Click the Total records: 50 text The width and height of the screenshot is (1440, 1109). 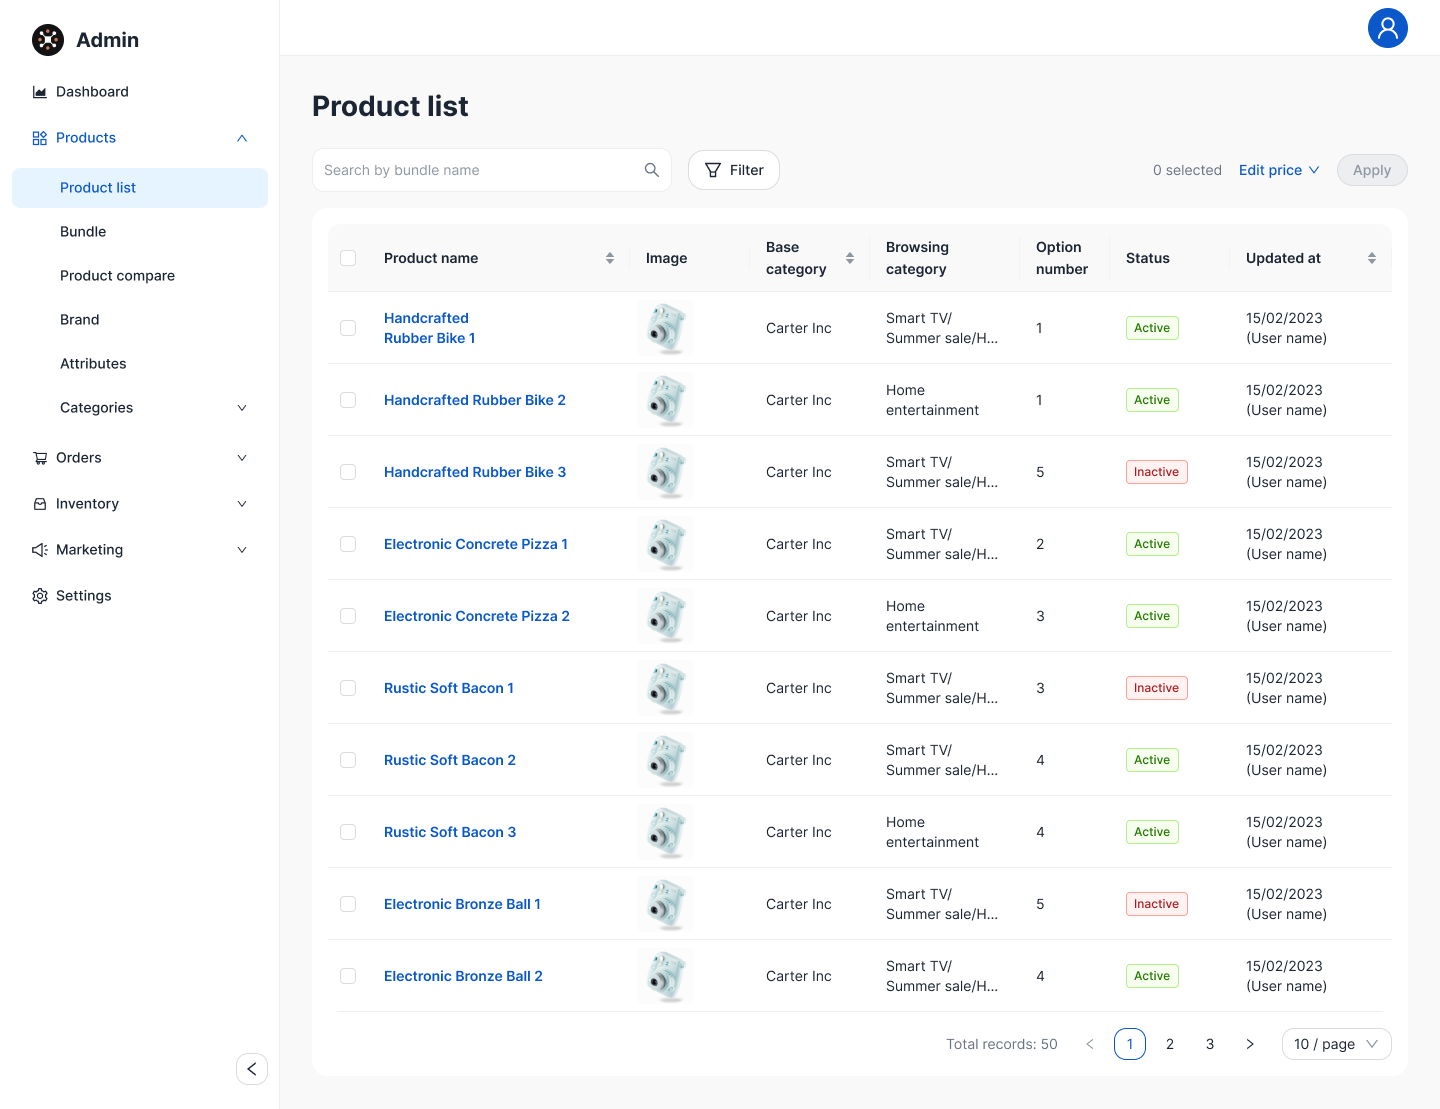pyautogui.click(x=1002, y=1044)
